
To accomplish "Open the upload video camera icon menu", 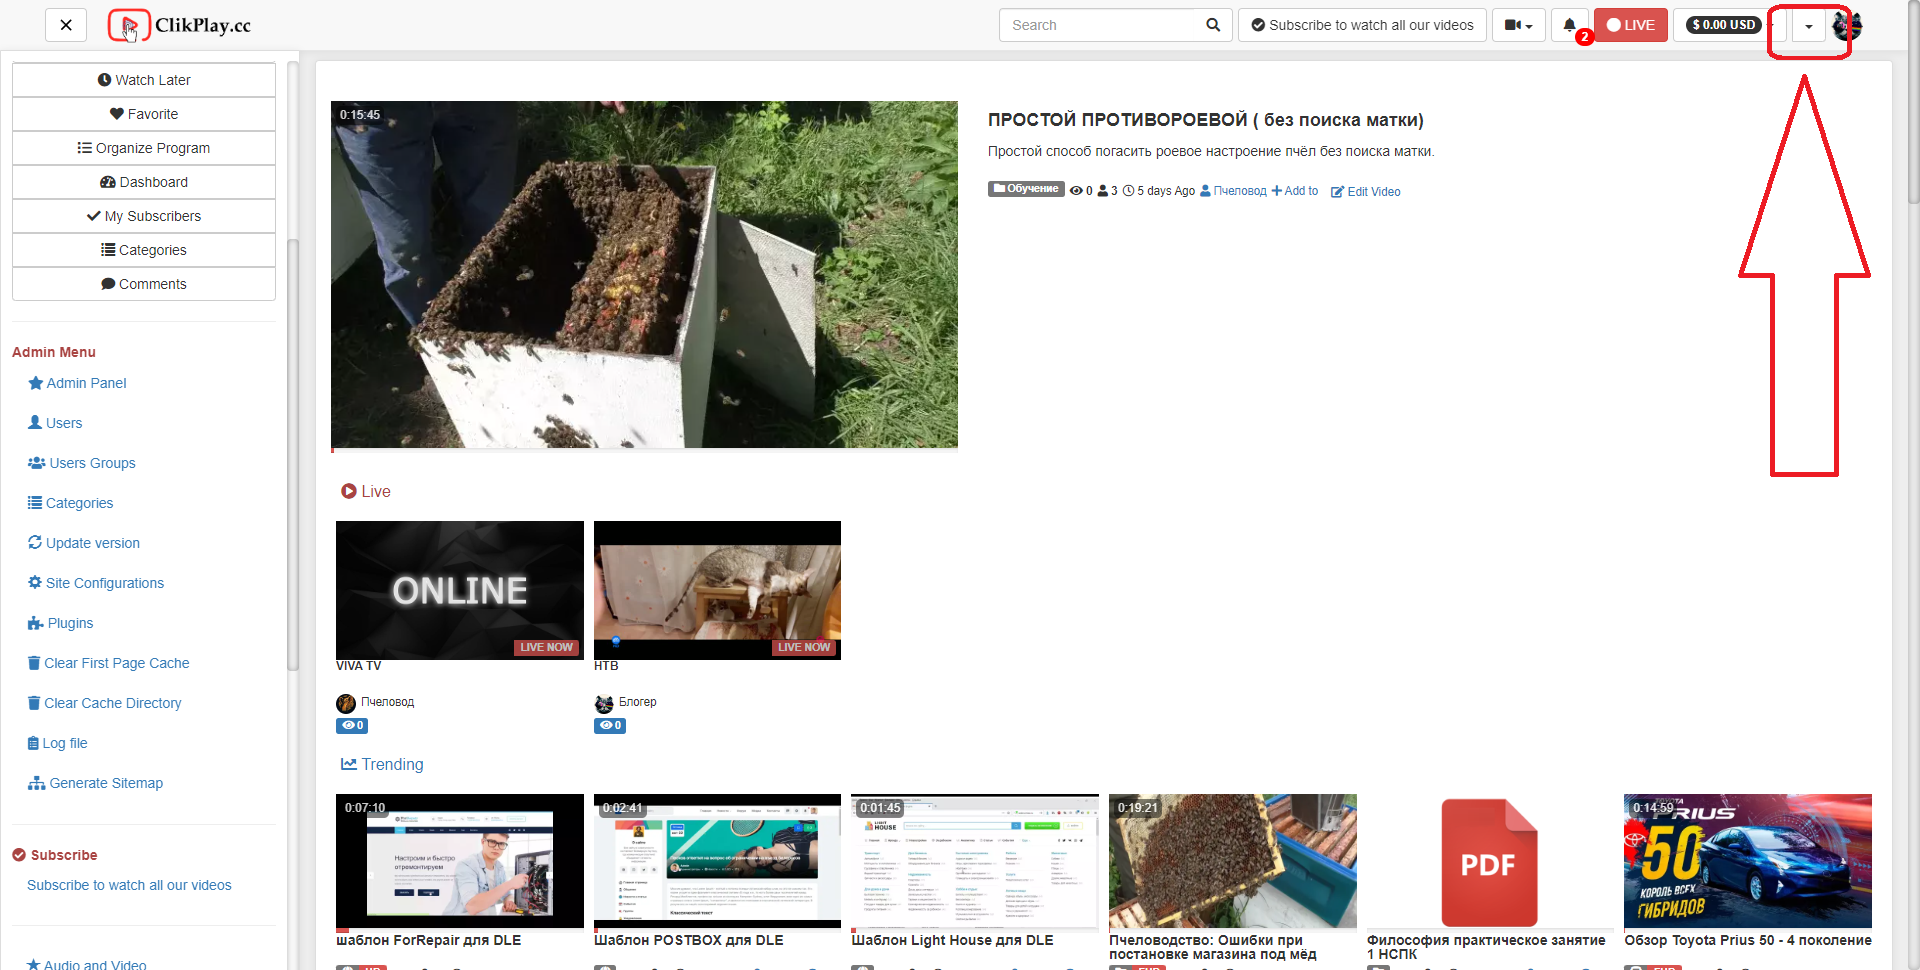I will (1512, 25).
